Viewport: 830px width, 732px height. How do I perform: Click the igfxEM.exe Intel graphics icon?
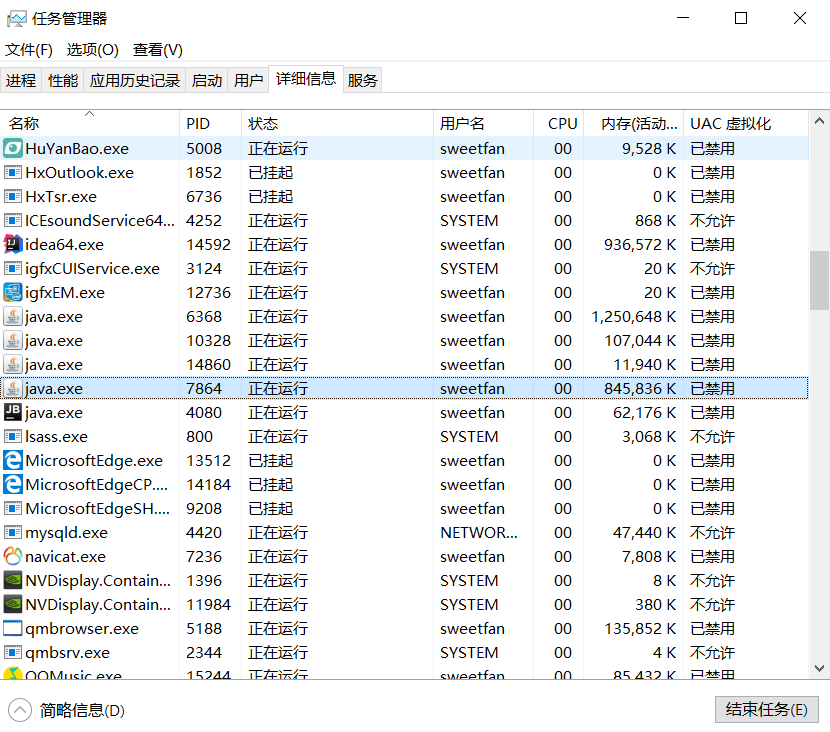click(x=13, y=293)
